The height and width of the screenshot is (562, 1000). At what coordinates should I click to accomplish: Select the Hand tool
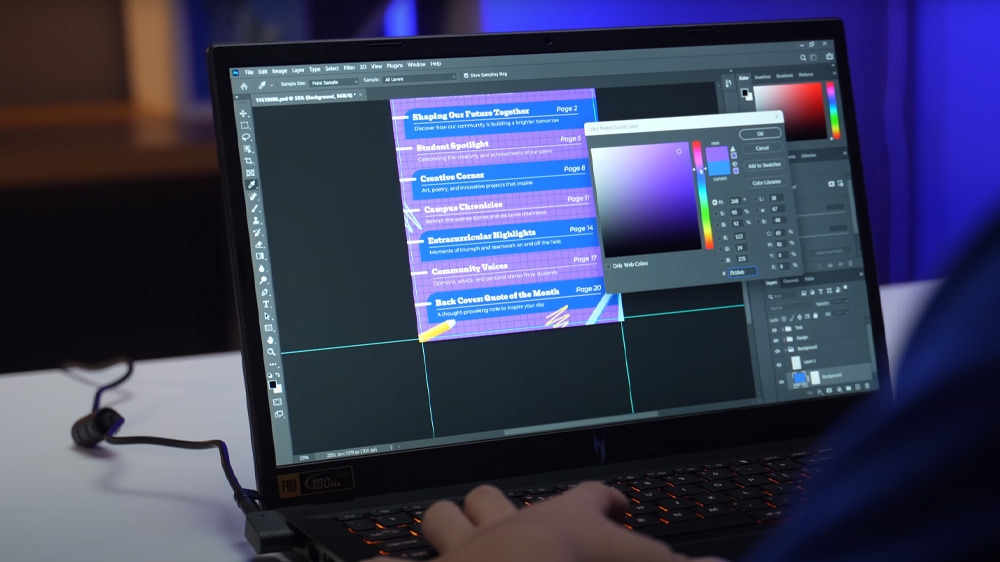click(x=270, y=340)
